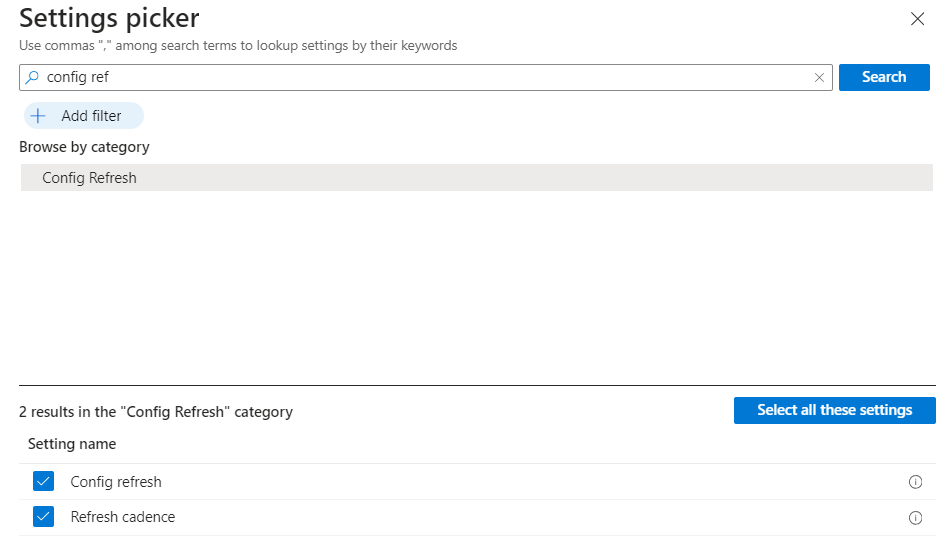
Task: Click the Config refresh setting name
Action: click(x=116, y=482)
